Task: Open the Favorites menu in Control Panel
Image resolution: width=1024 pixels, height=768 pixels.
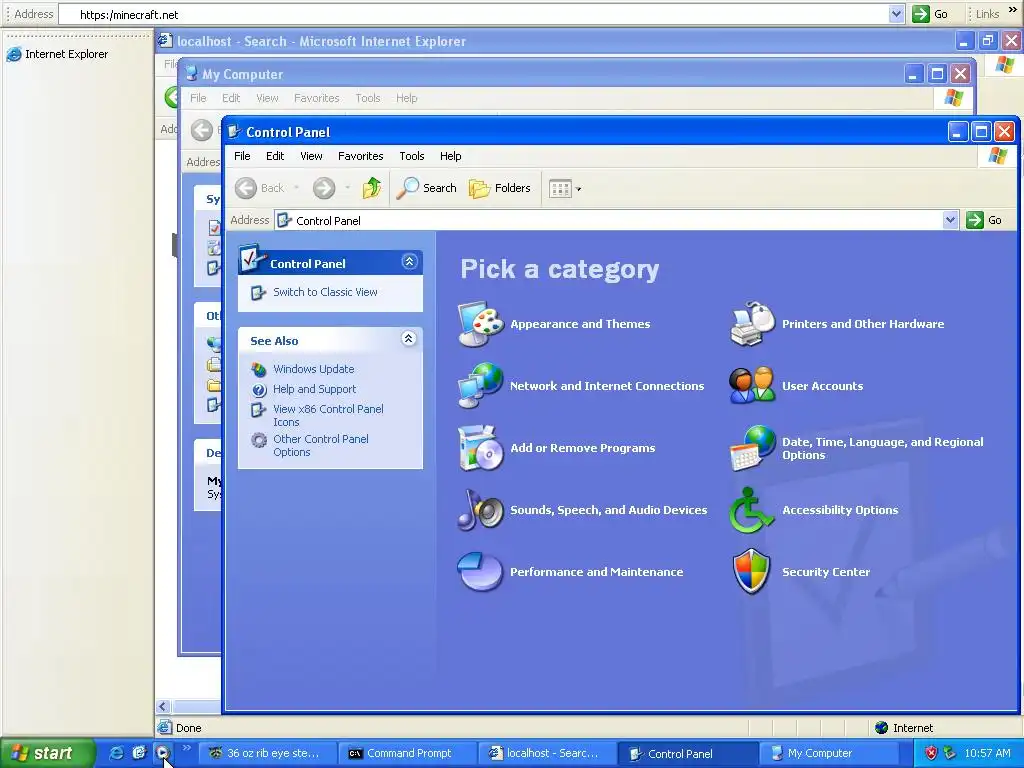Action: (x=360, y=156)
